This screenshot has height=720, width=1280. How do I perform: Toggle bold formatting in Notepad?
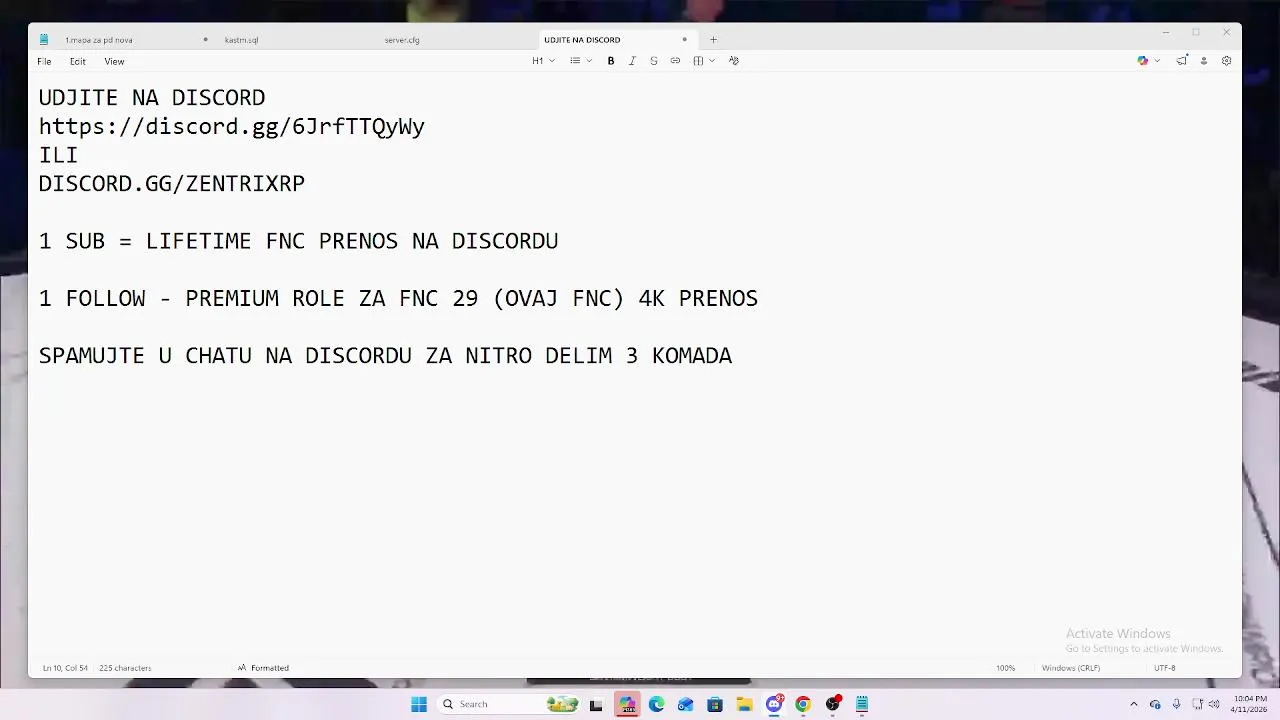coord(611,61)
